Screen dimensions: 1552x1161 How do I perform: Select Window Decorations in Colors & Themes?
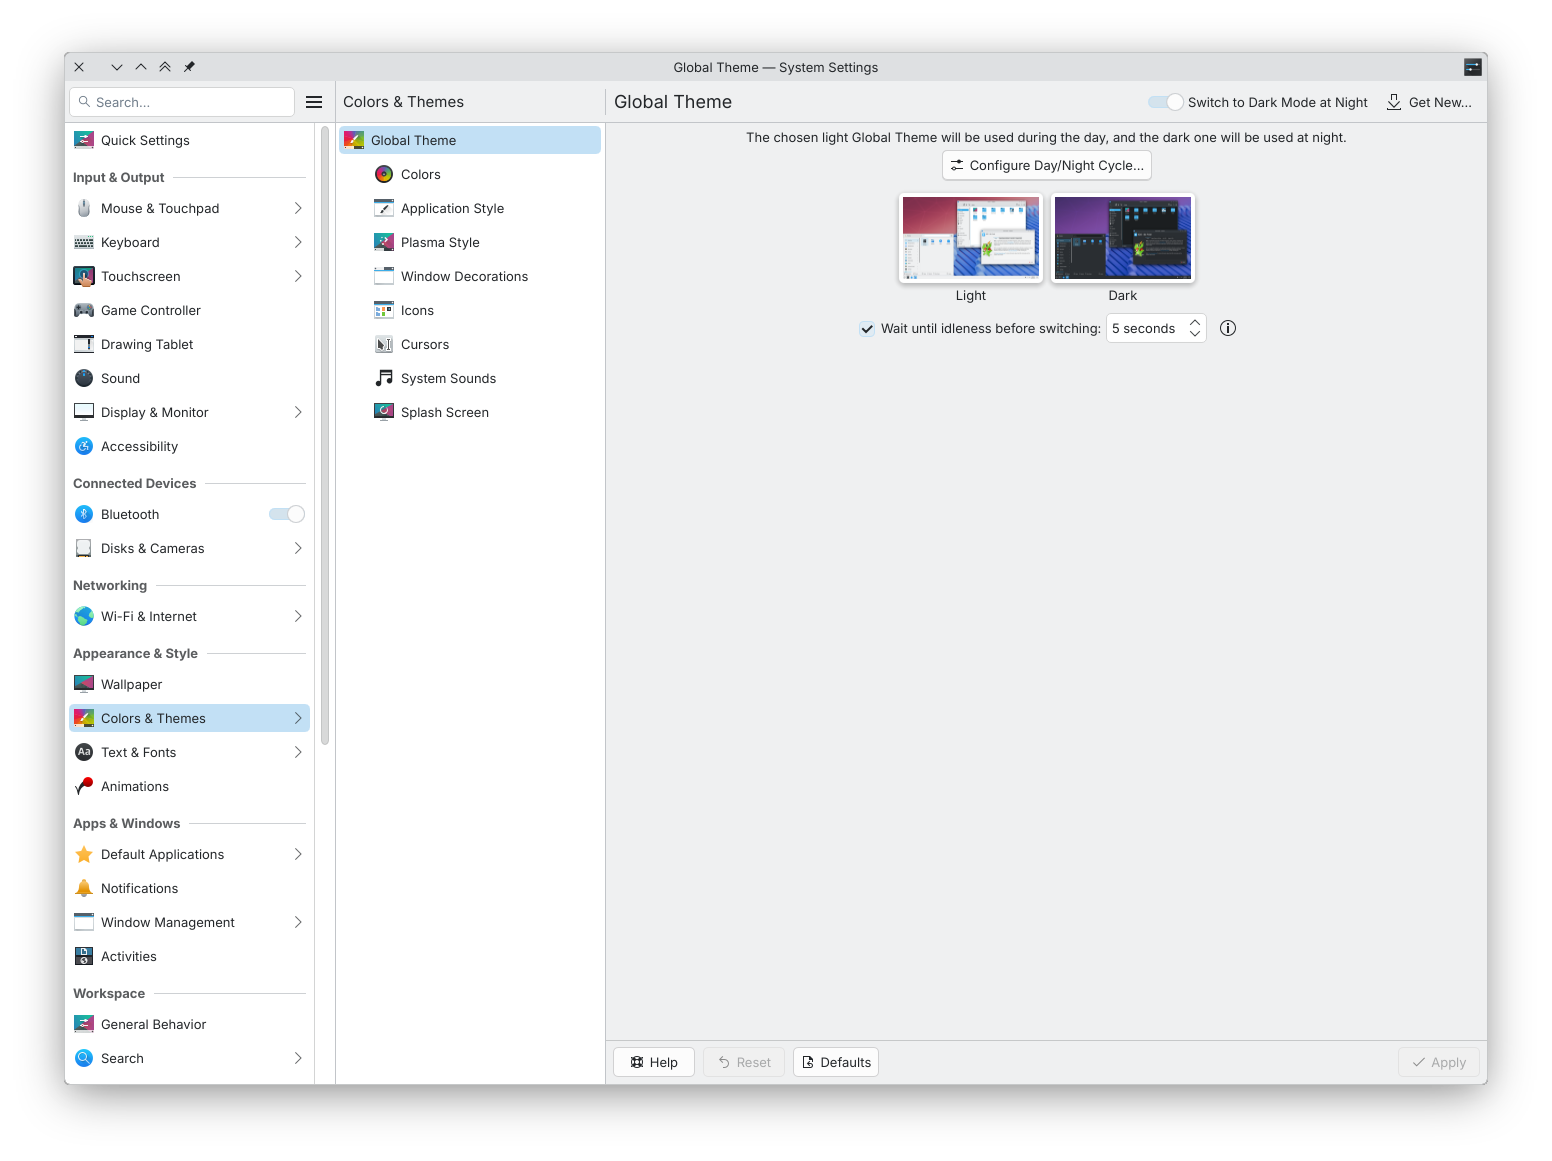point(464,276)
